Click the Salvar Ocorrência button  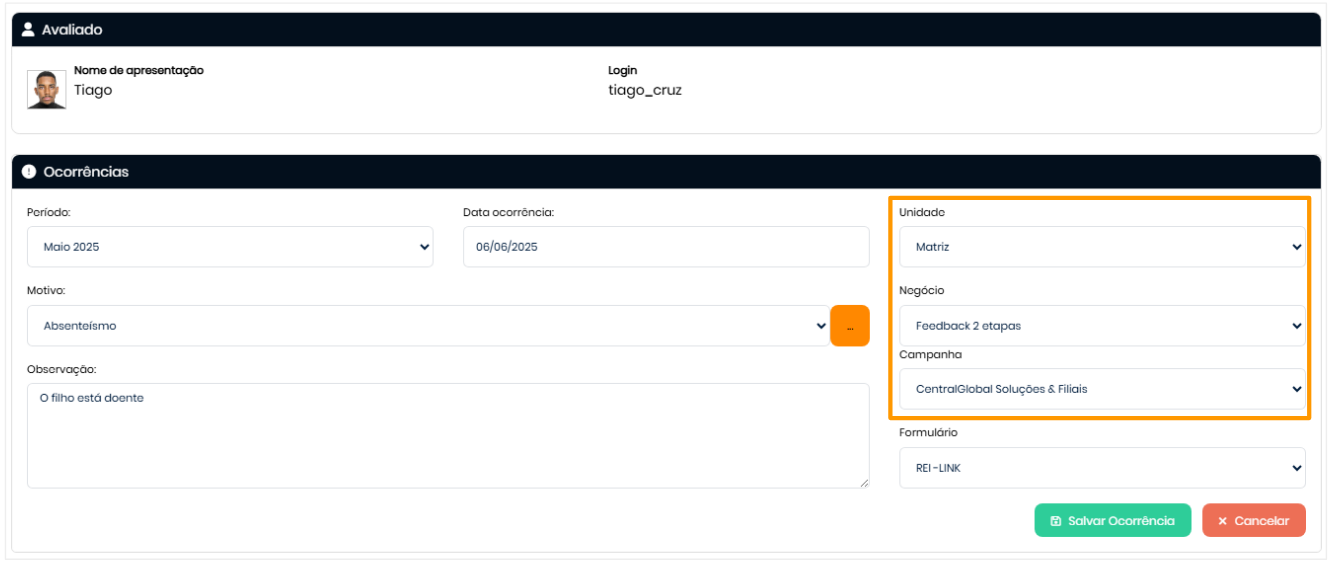point(1112,521)
